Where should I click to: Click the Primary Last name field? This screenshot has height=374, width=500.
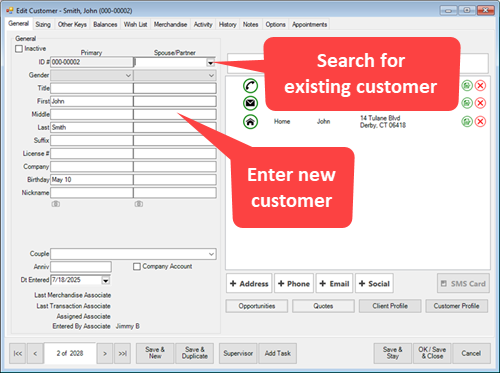coord(91,127)
